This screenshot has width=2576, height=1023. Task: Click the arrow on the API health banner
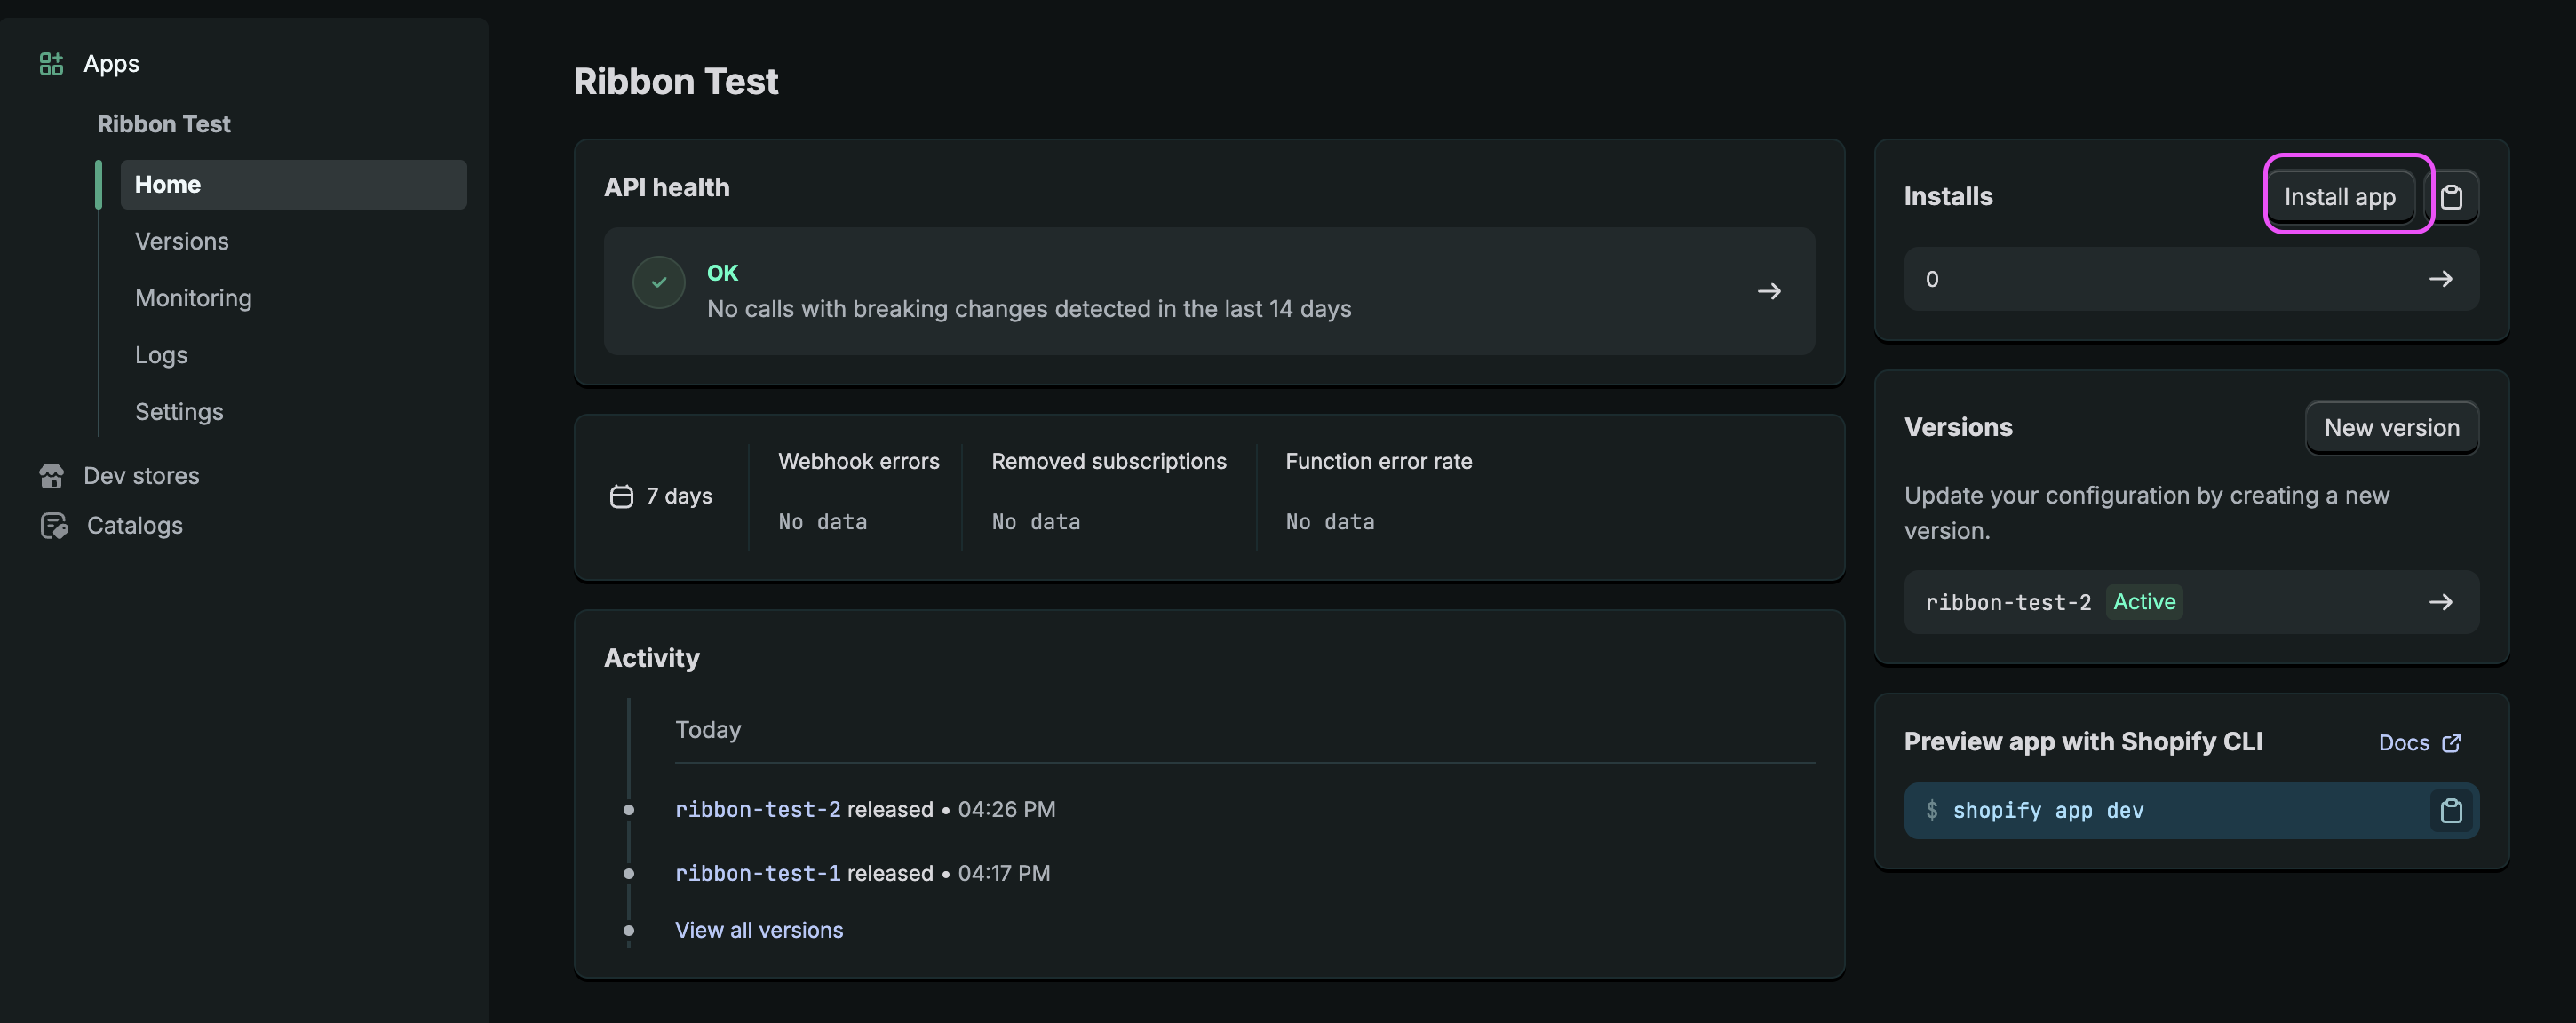(1770, 291)
